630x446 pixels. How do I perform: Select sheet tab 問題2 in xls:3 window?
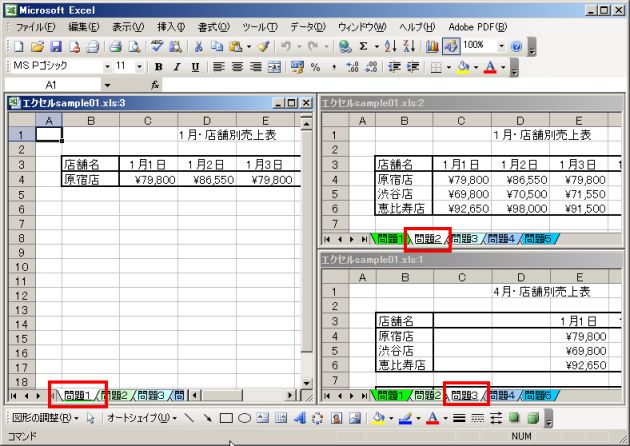click(x=115, y=396)
